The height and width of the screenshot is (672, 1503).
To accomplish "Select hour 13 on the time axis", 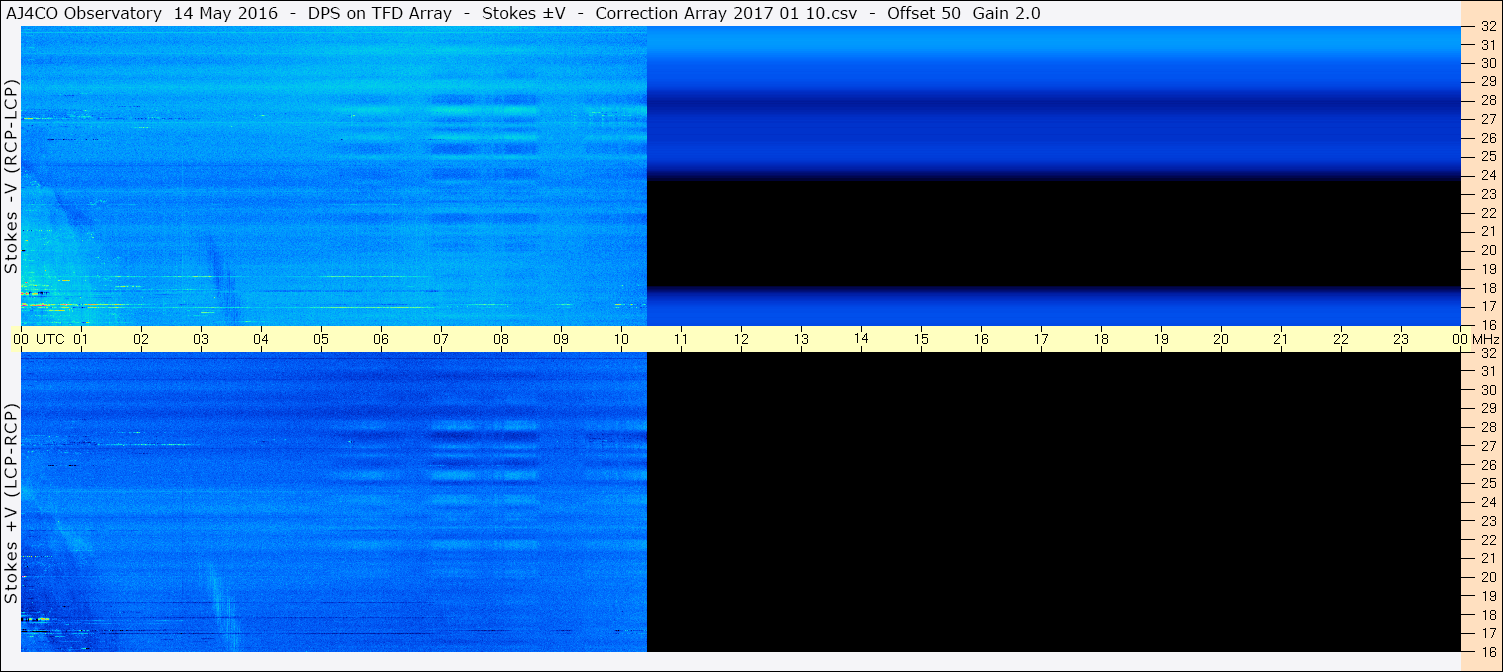I will [x=801, y=339].
